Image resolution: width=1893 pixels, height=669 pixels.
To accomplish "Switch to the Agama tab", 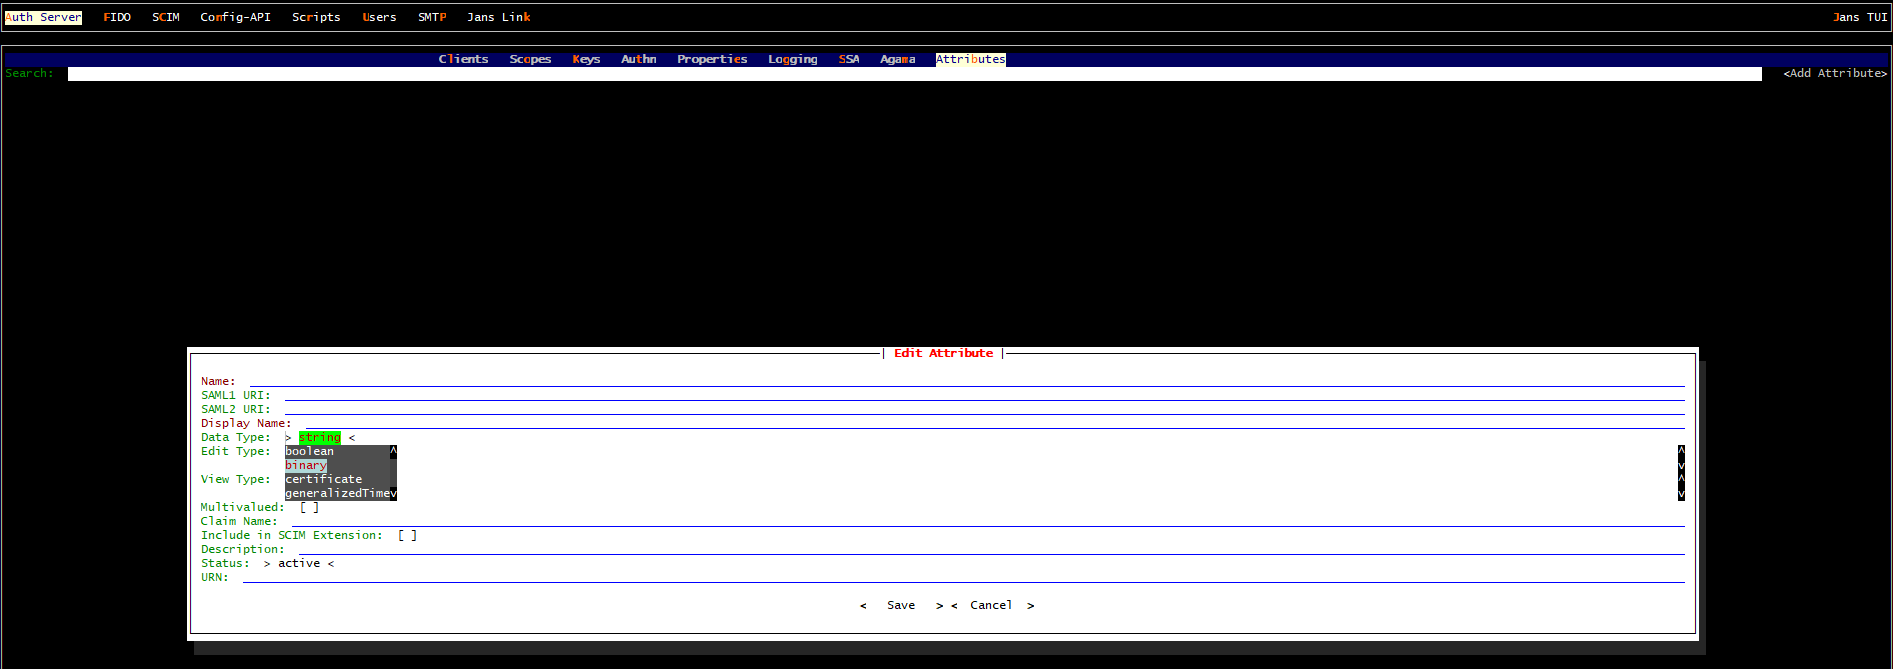I will click(898, 59).
